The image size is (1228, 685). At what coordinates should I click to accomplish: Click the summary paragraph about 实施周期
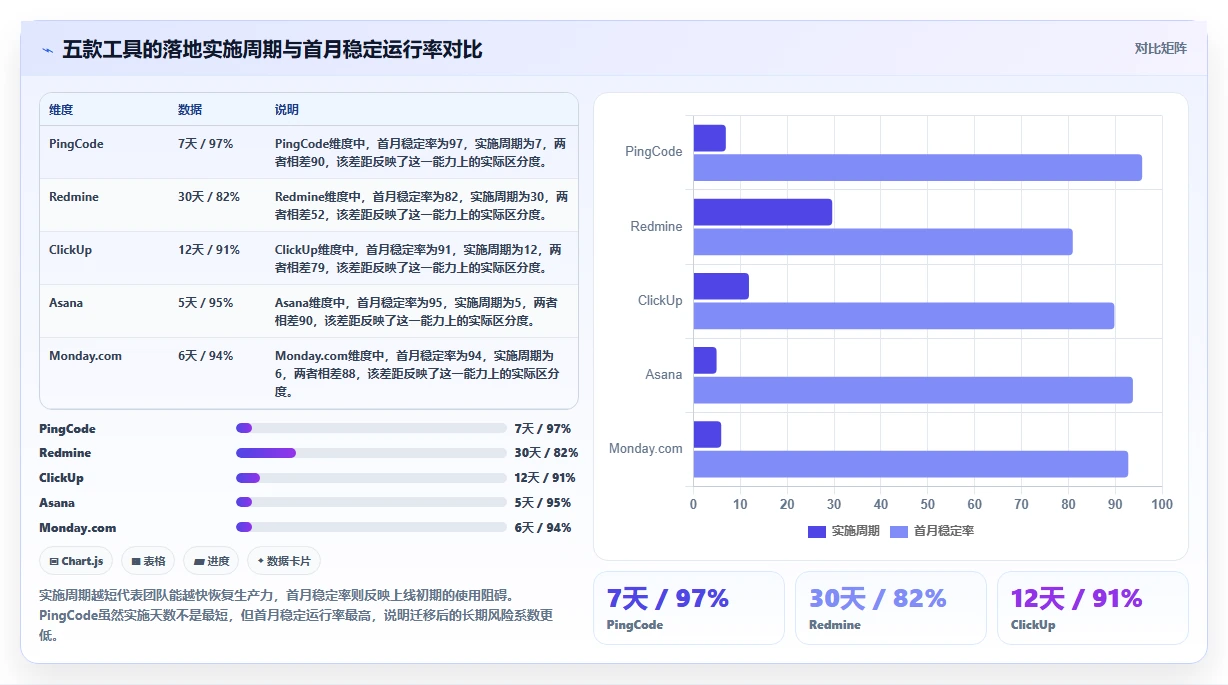[296, 615]
